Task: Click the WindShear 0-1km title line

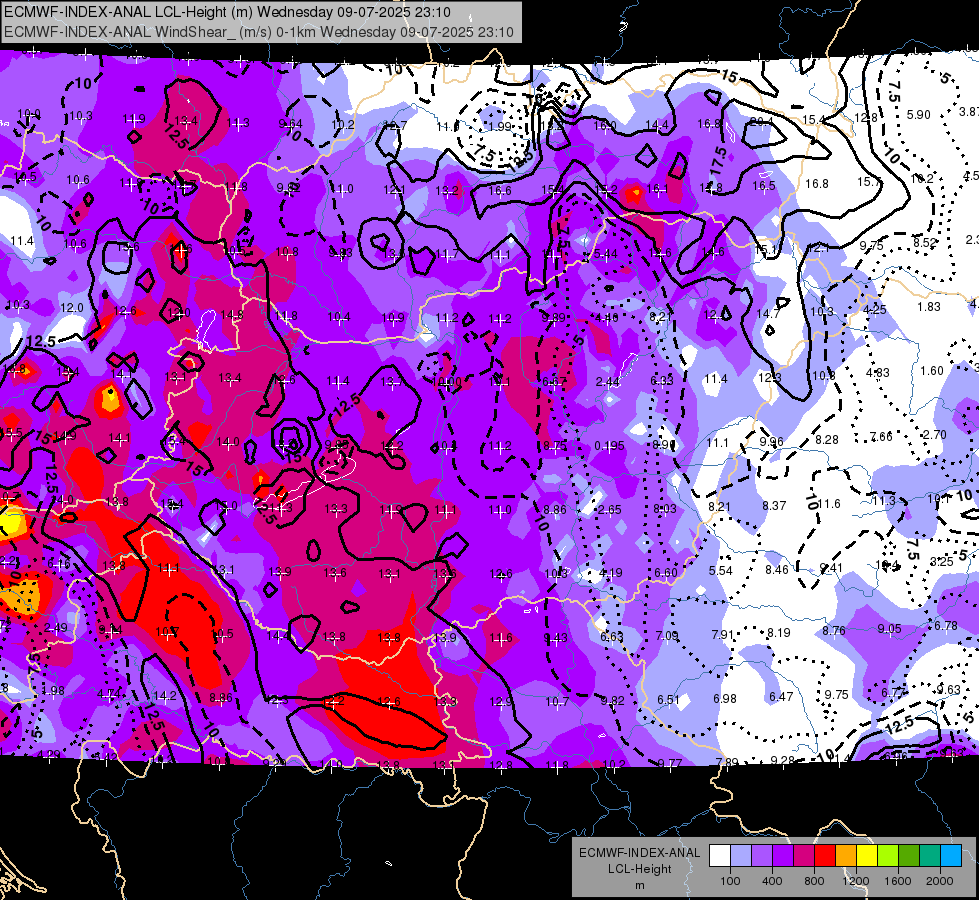Action: pyautogui.click(x=258, y=32)
